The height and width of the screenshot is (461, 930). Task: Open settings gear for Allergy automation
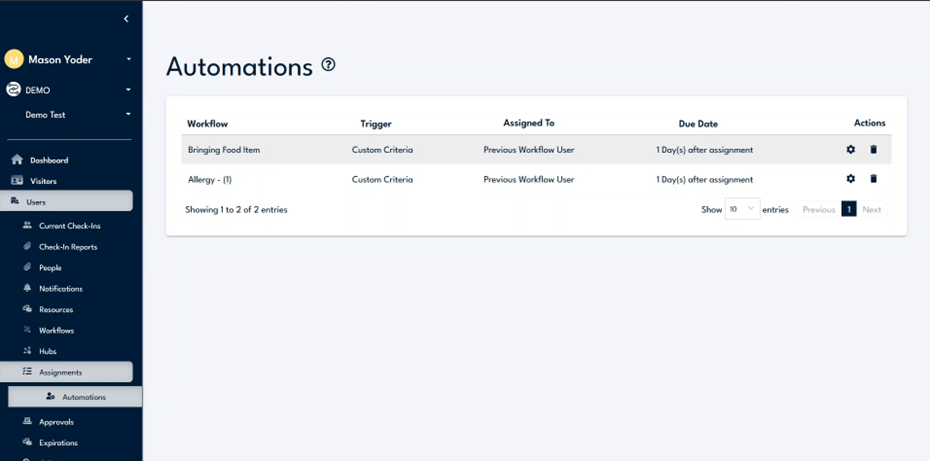click(851, 179)
